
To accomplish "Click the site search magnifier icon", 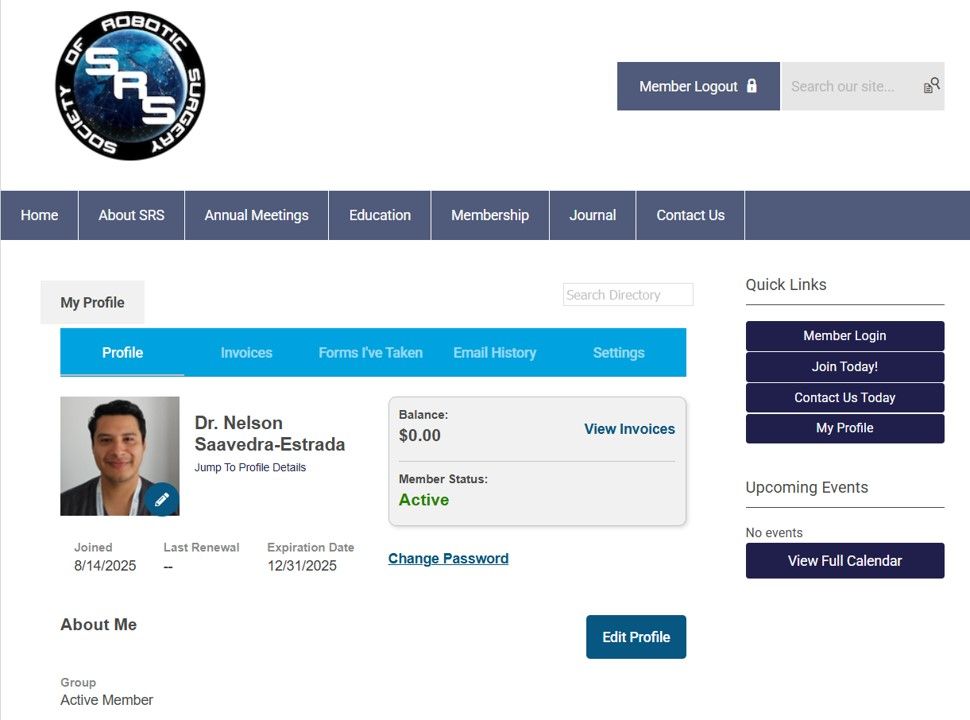I will pyautogui.click(x=932, y=86).
